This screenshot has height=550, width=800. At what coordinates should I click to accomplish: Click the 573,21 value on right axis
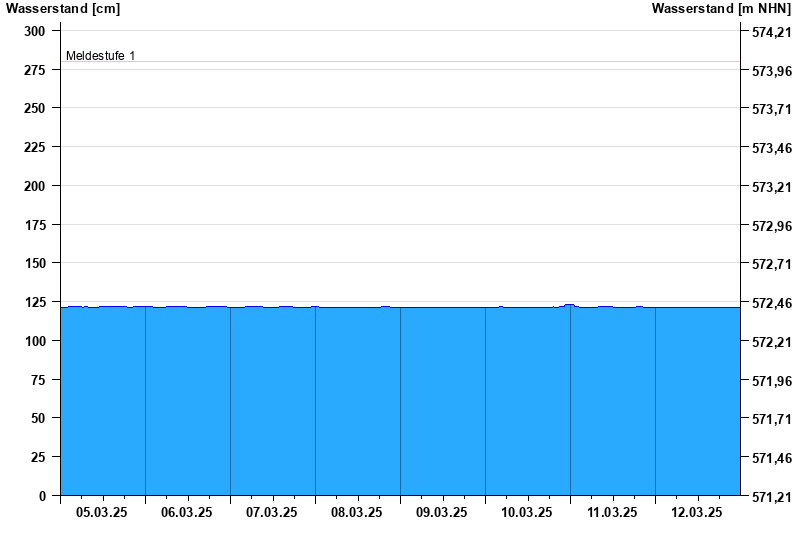point(772,187)
